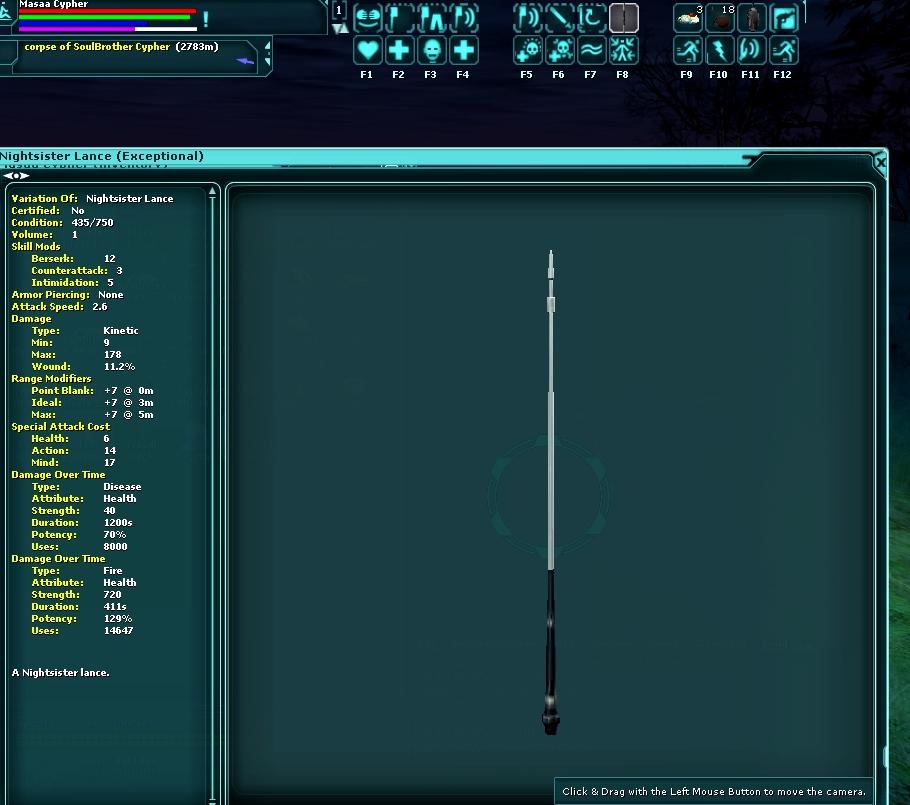Click the 'A Nightsister lance.' description text
Image resolution: width=910 pixels, height=805 pixels.
[60, 673]
